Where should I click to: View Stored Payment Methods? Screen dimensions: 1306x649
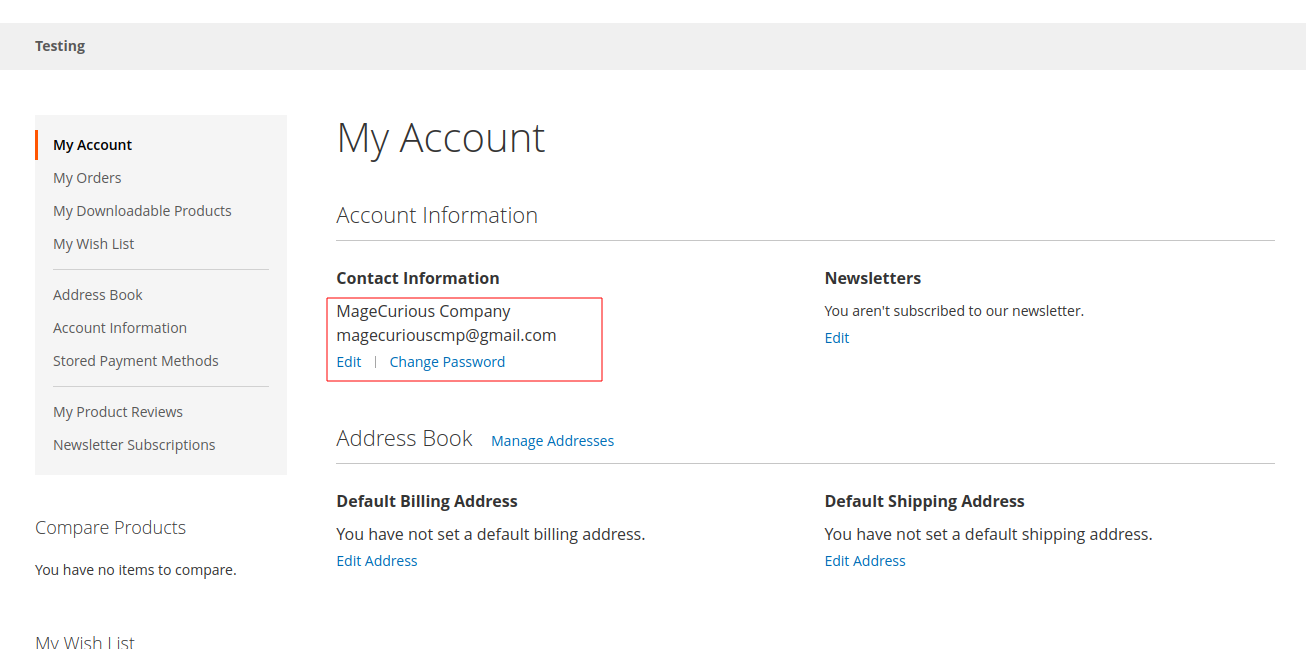(x=136, y=360)
